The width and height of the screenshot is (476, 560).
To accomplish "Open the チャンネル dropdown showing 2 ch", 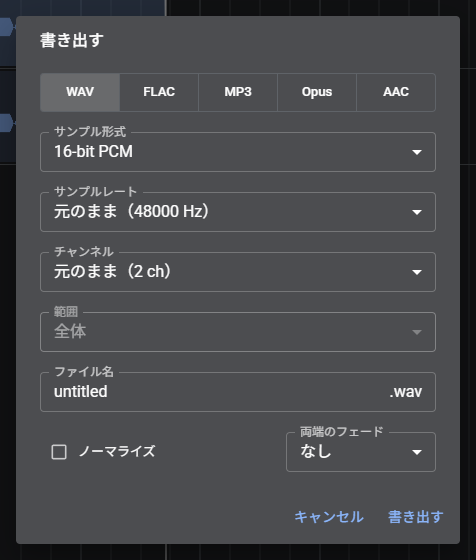I will click(238, 272).
